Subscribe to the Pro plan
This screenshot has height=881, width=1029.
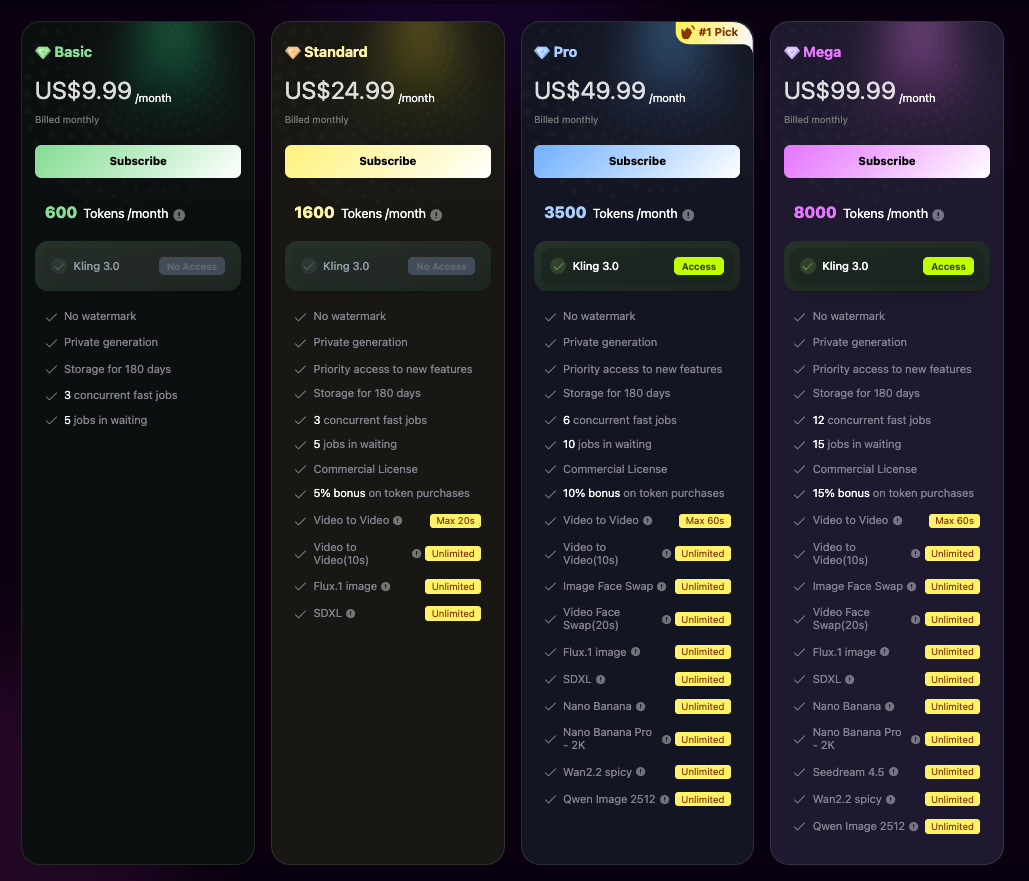637,161
